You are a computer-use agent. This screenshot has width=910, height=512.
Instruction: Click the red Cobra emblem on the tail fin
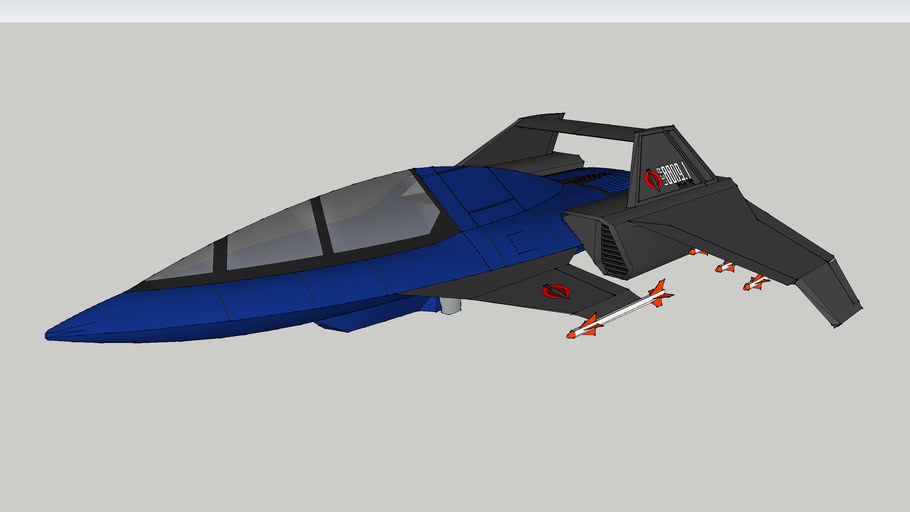click(655, 180)
